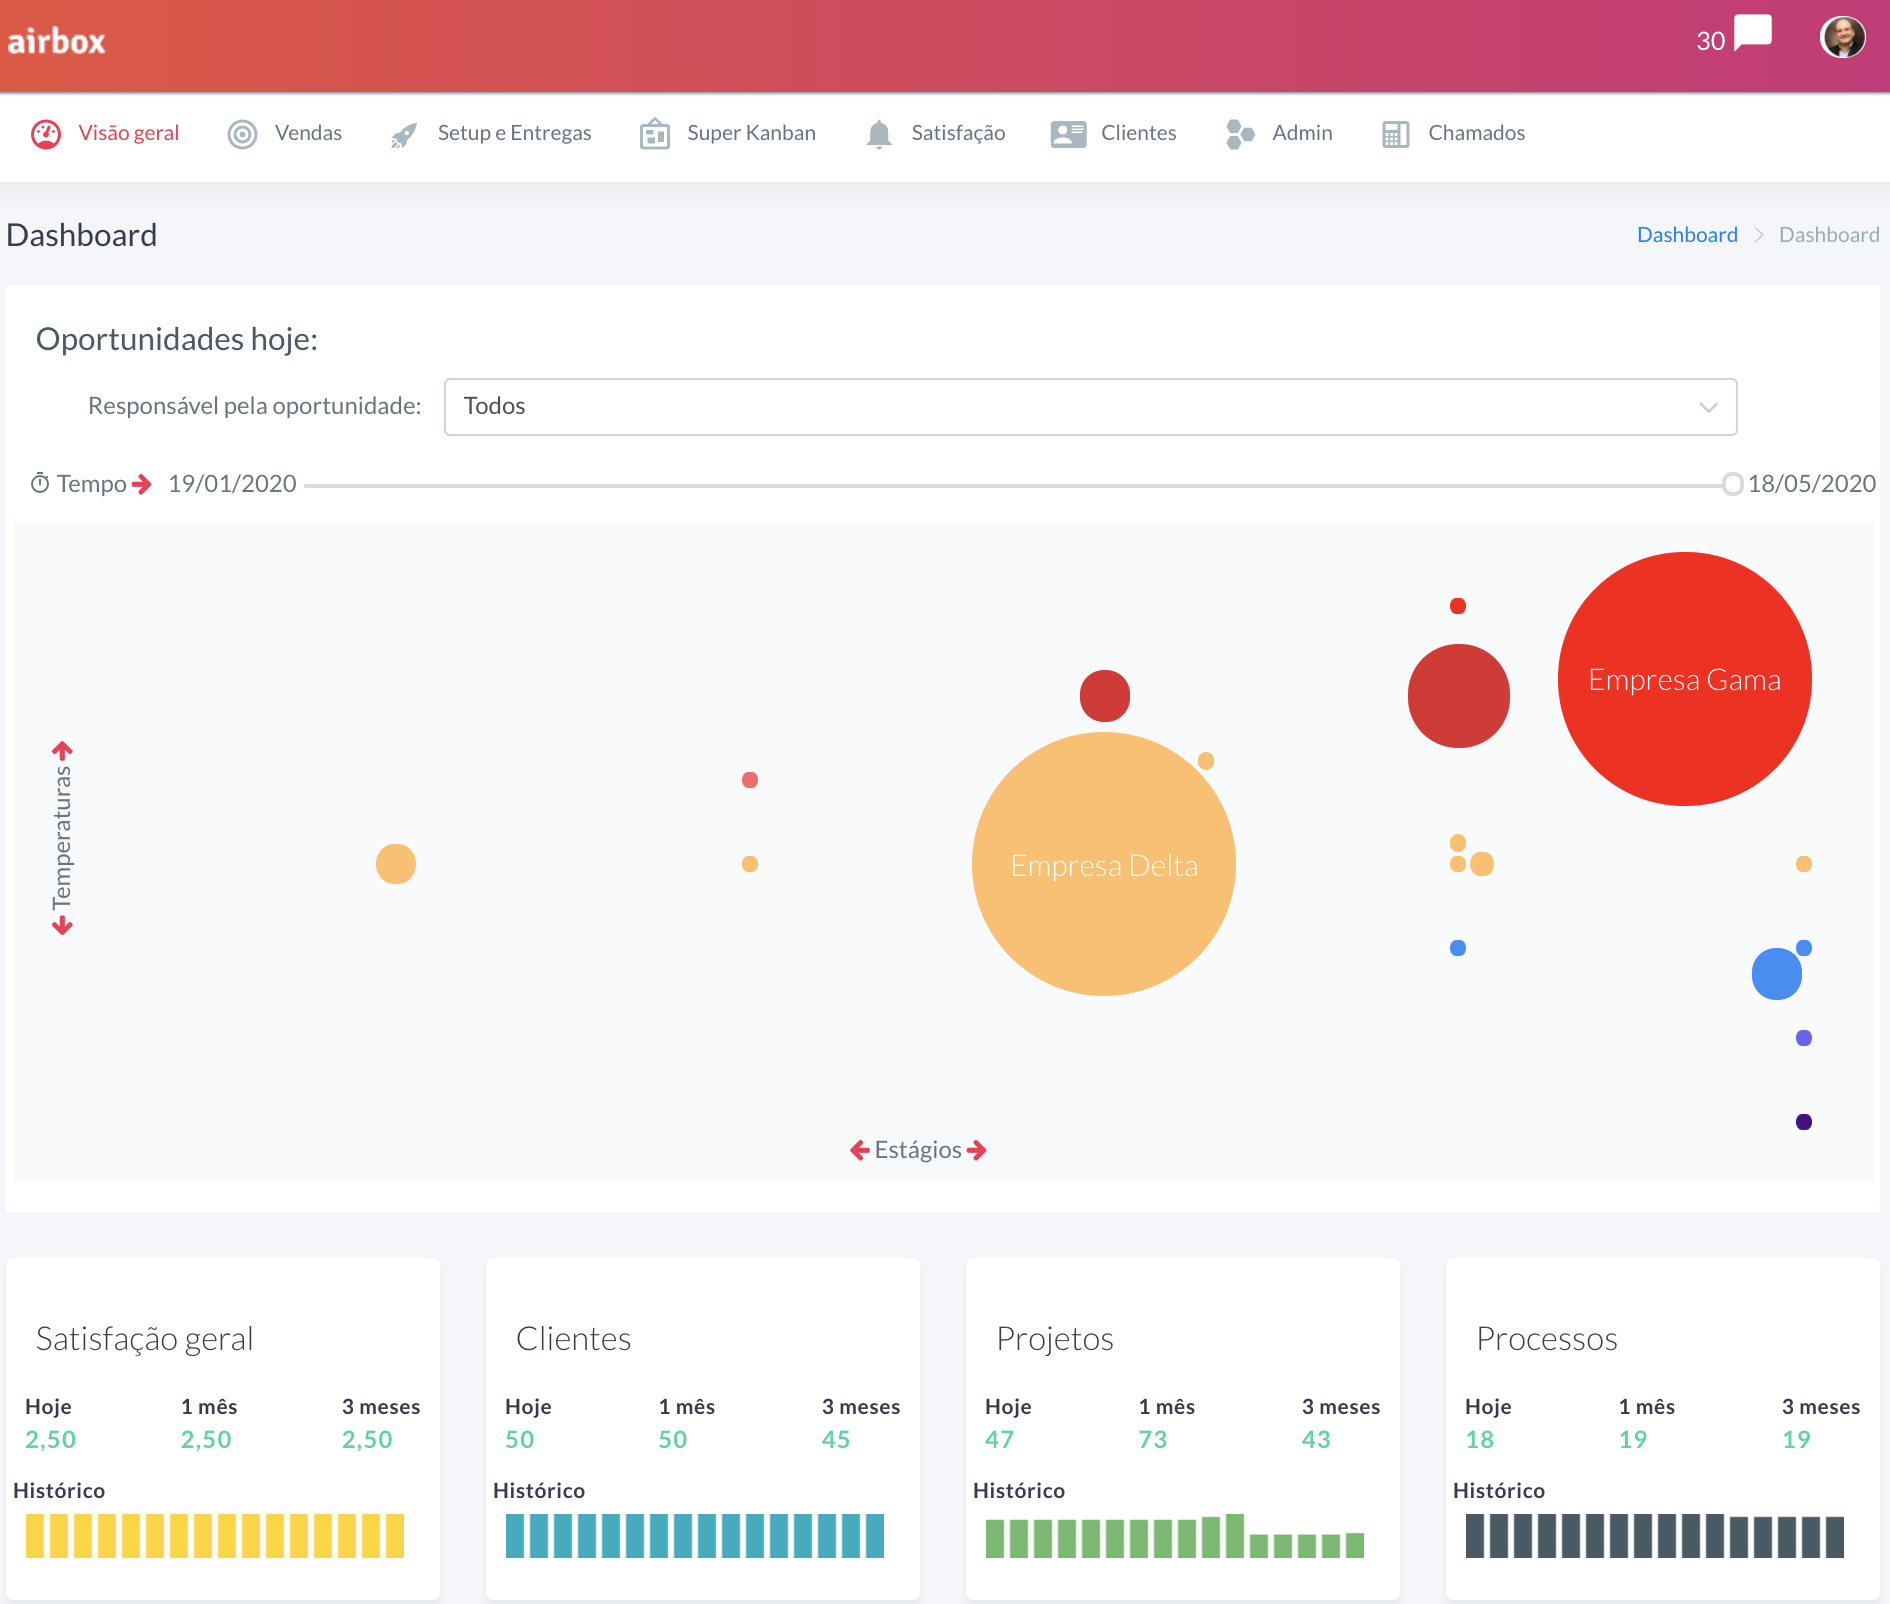The height and width of the screenshot is (1604, 1890).
Task: Open the chat messages icon in the header
Action: tap(1752, 34)
